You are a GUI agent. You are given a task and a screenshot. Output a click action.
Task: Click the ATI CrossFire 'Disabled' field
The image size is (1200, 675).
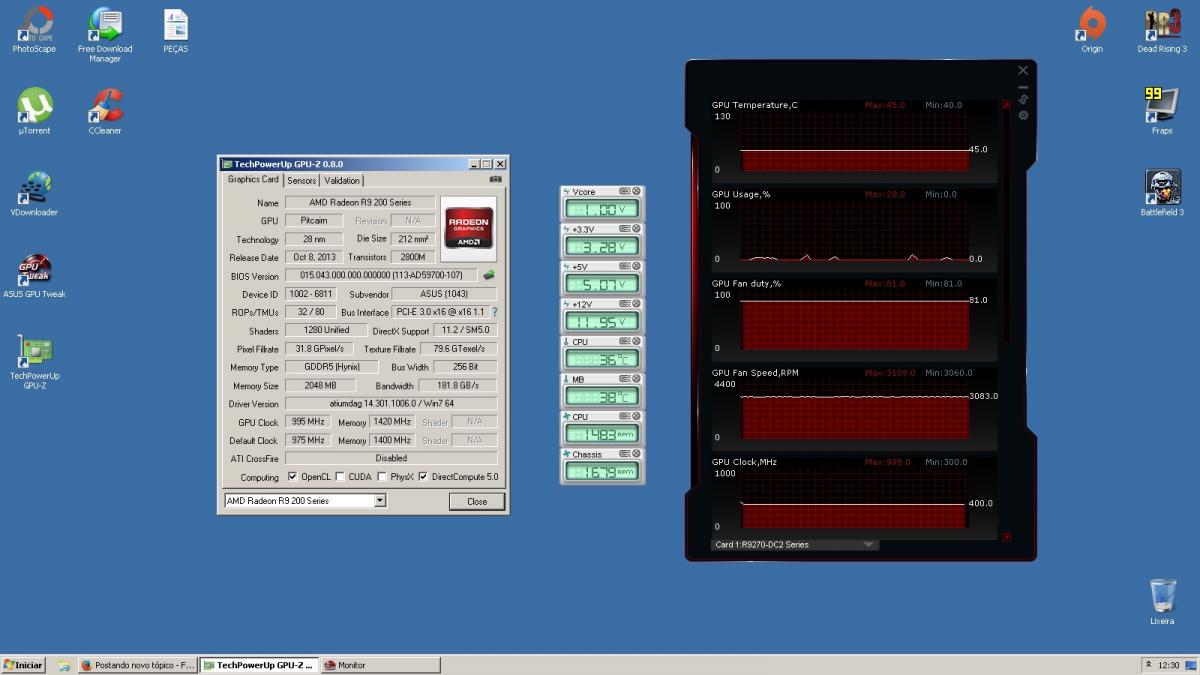(x=391, y=458)
